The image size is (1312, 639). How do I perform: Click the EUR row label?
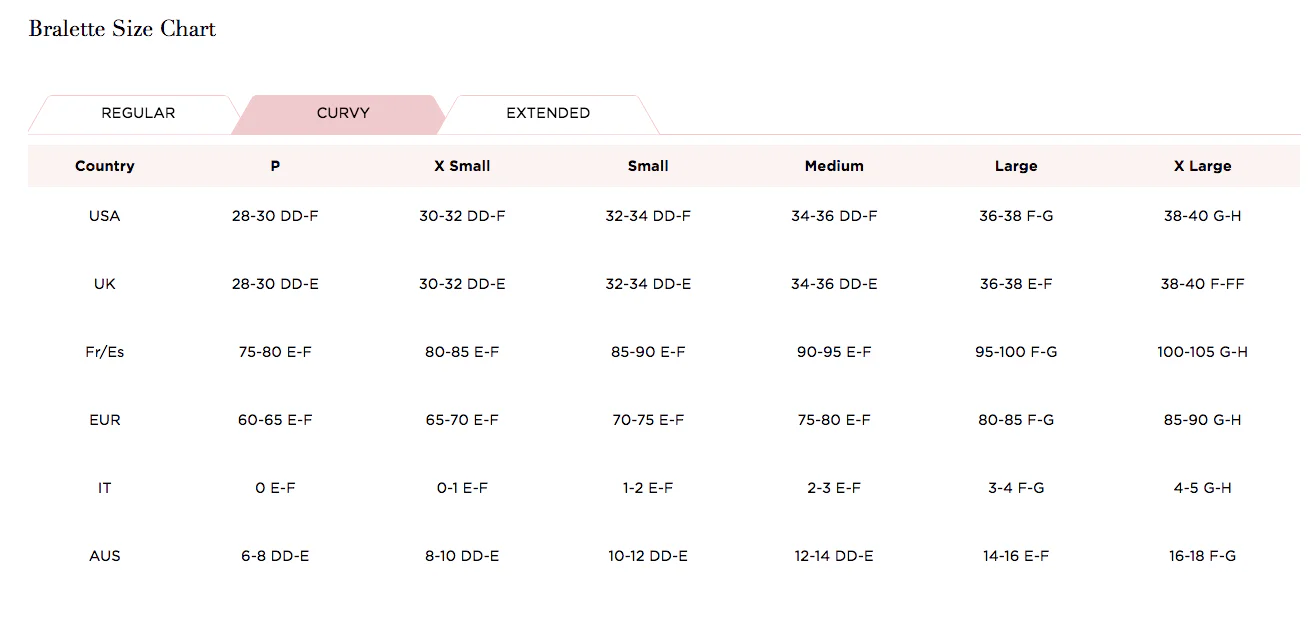pyautogui.click(x=105, y=420)
